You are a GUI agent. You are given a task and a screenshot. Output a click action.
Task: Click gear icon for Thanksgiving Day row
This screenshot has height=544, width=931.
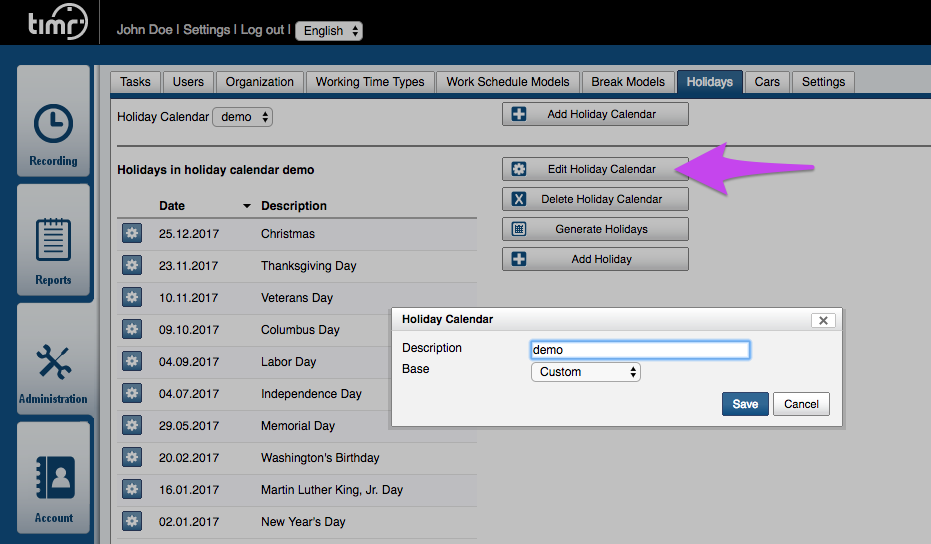[x=132, y=266]
